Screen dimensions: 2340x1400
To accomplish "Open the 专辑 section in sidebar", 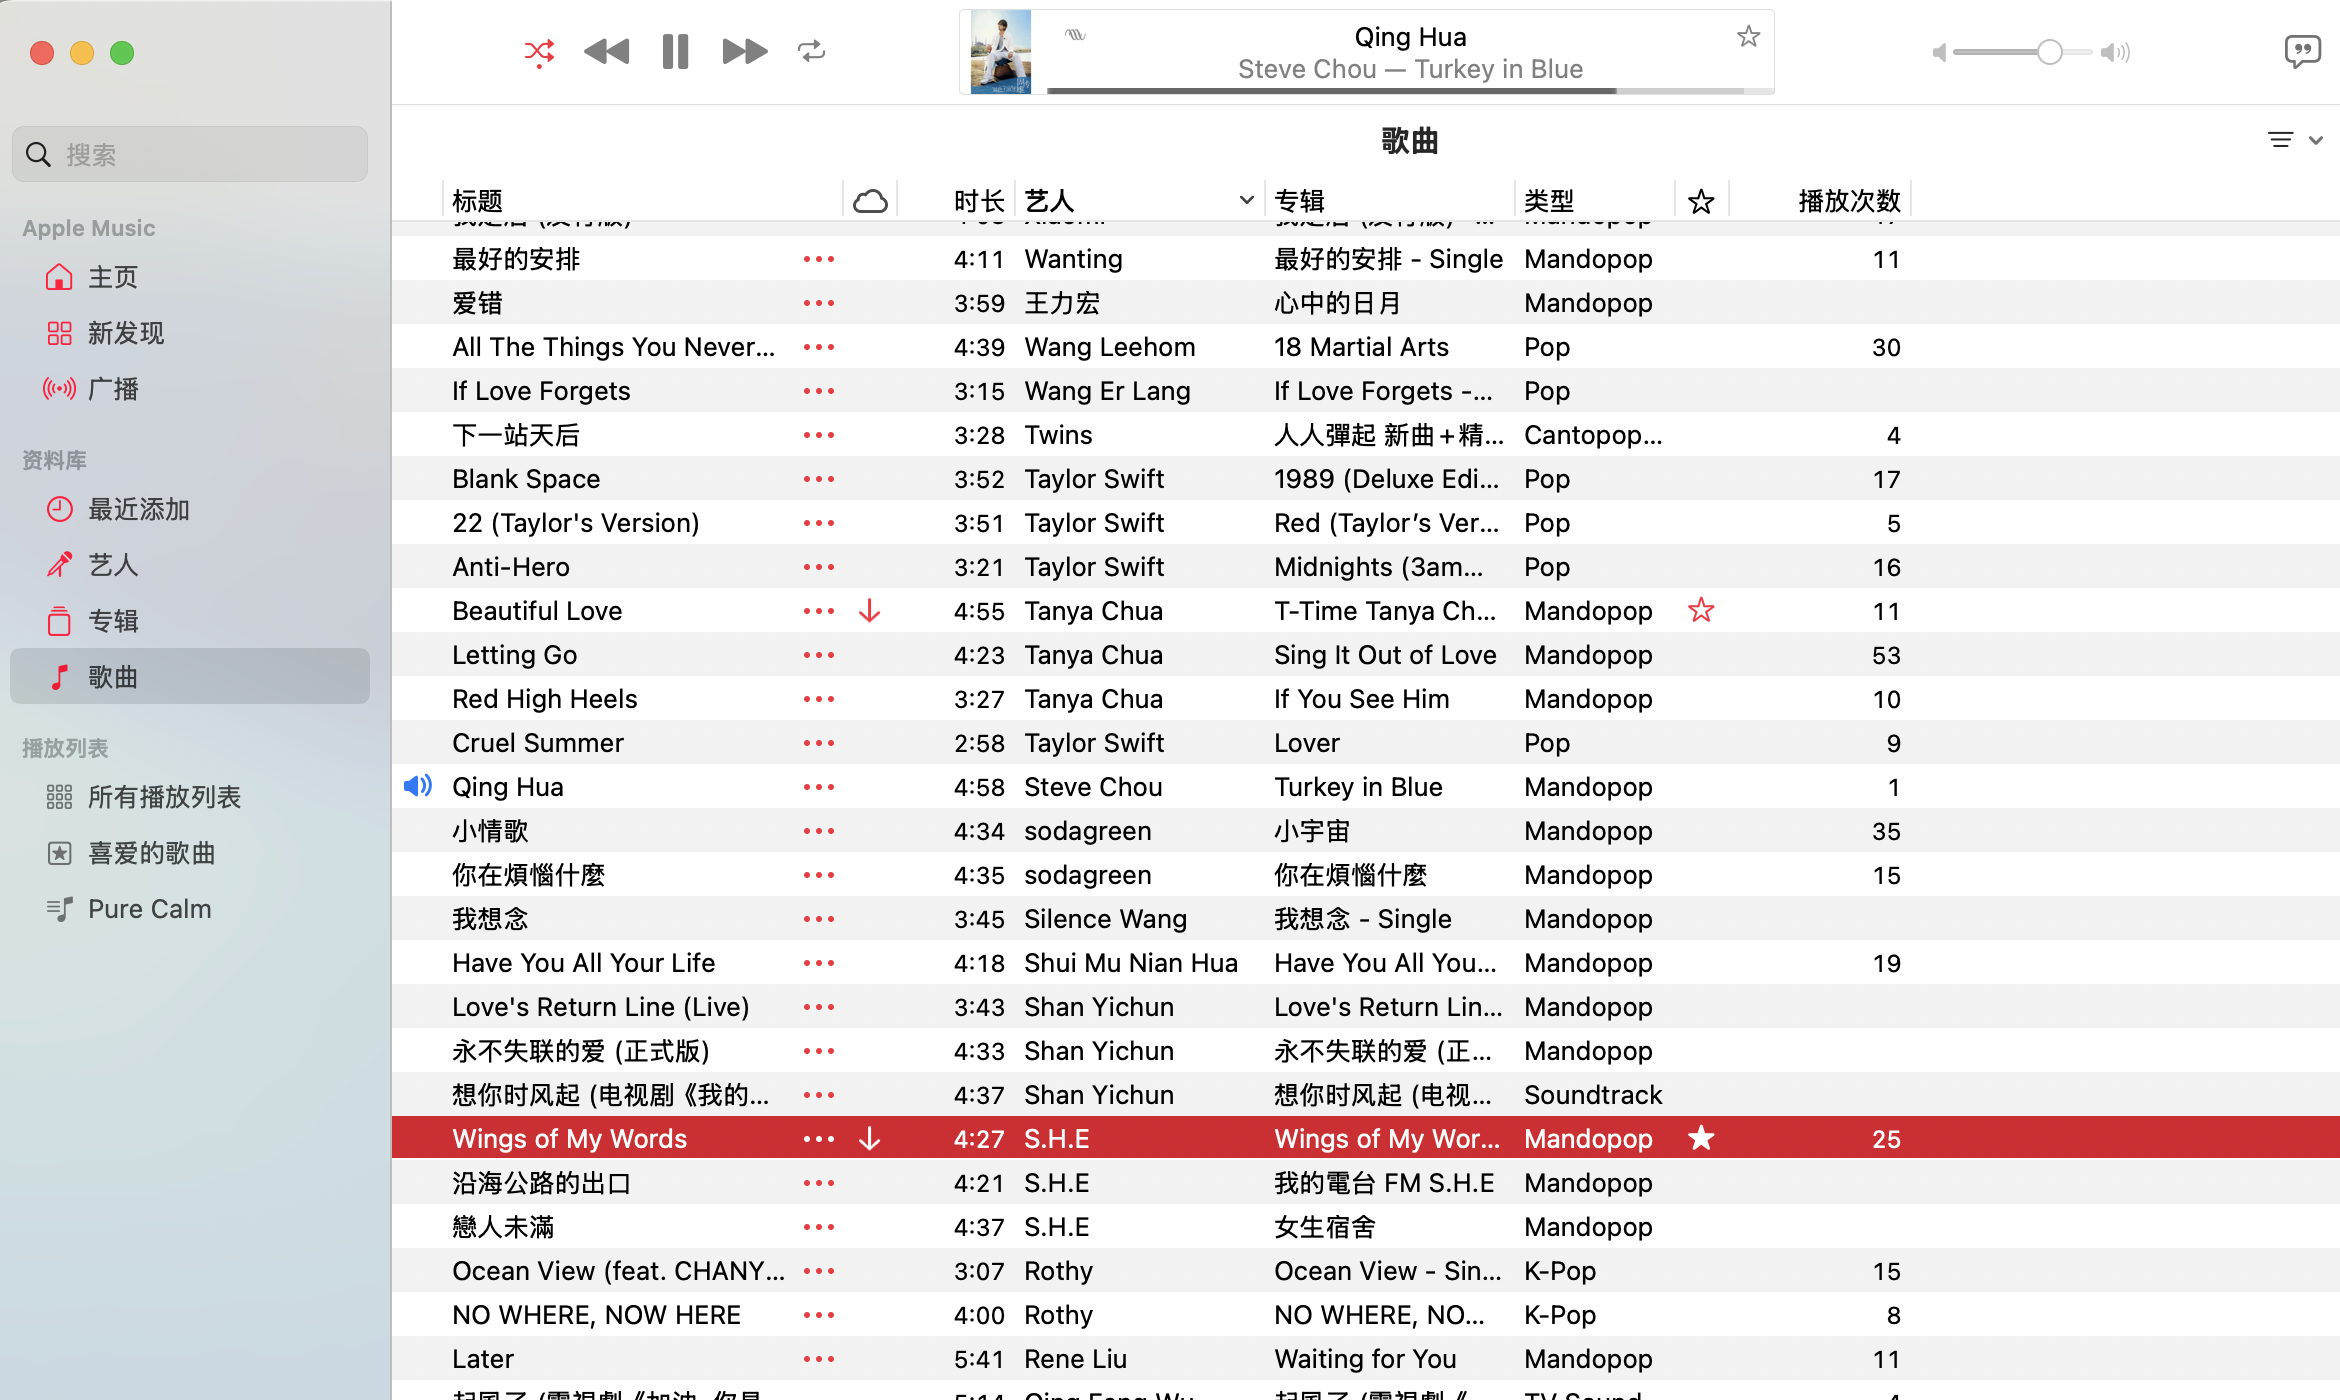I will 113,620.
